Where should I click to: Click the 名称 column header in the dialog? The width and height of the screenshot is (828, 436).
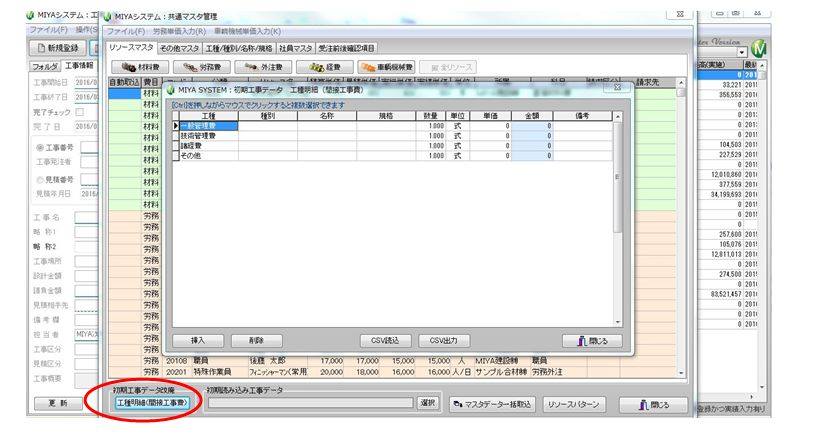tap(327, 116)
